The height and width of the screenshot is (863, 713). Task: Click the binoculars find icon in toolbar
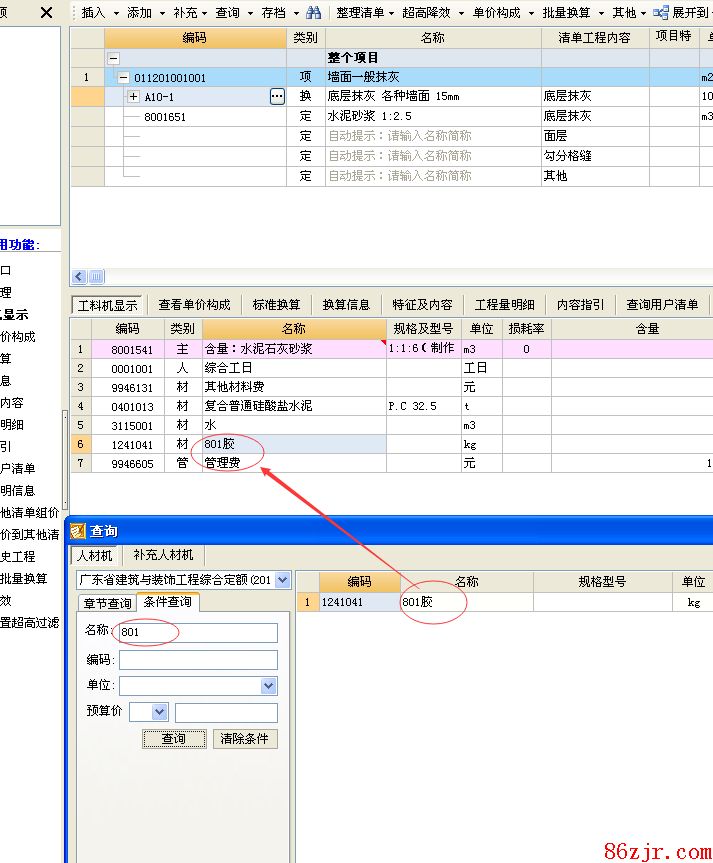314,13
